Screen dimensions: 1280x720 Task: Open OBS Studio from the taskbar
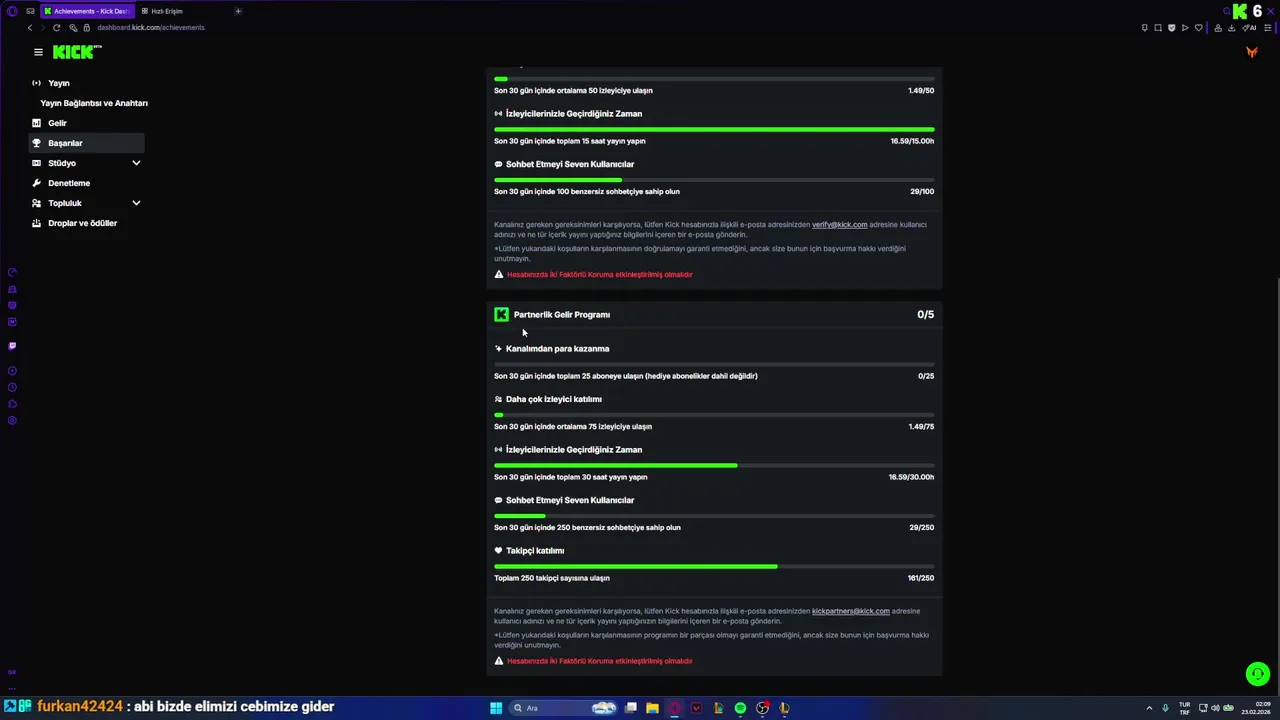763,708
